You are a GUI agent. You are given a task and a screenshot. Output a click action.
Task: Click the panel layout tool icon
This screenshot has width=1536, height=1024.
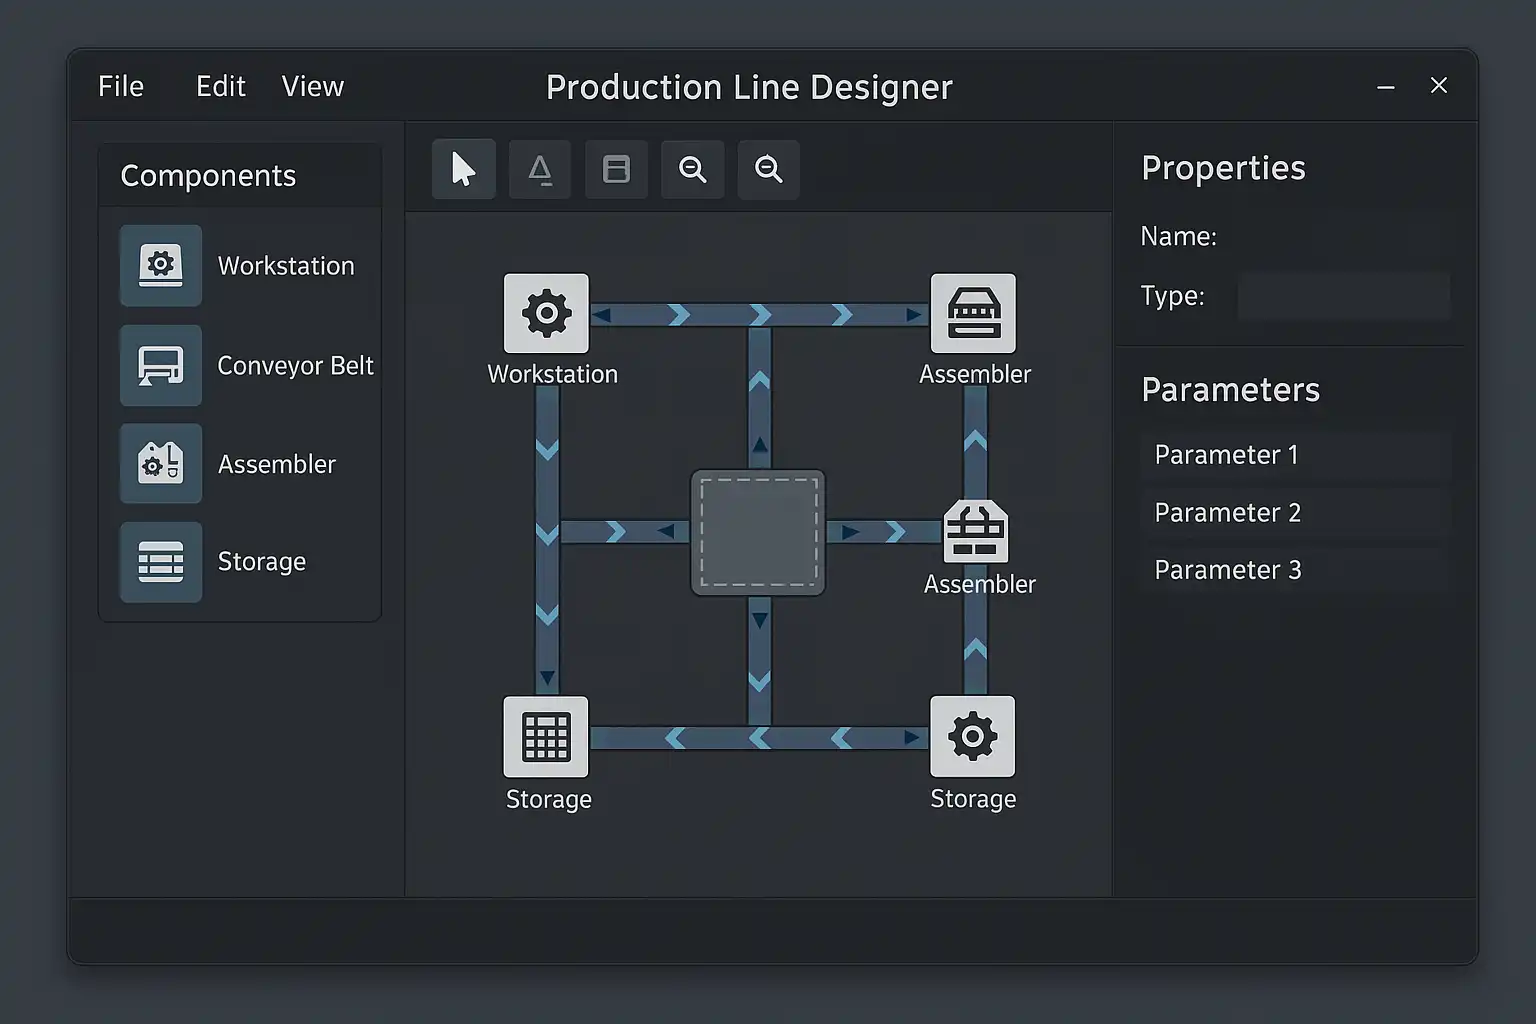616,169
